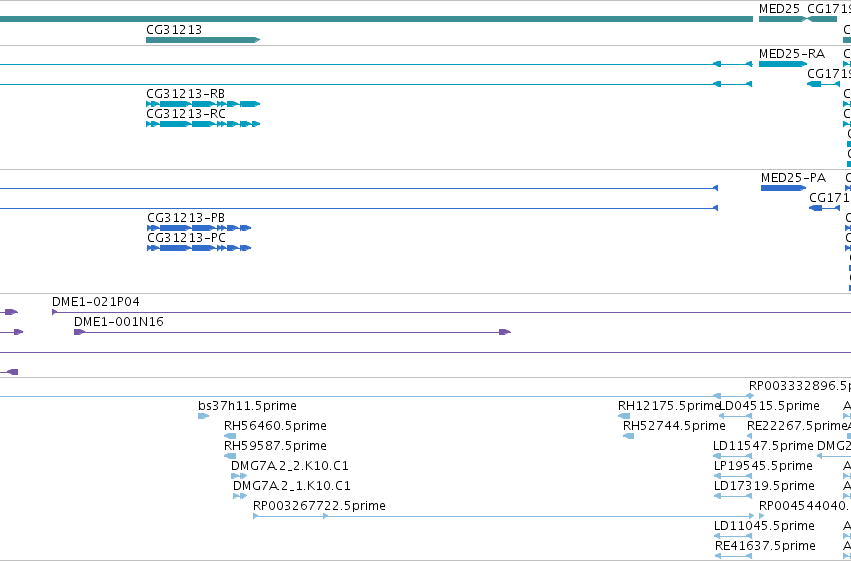Click the MED25-PA protein feature
This screenshot has height=561, width=851.
(x=783, y=188)
